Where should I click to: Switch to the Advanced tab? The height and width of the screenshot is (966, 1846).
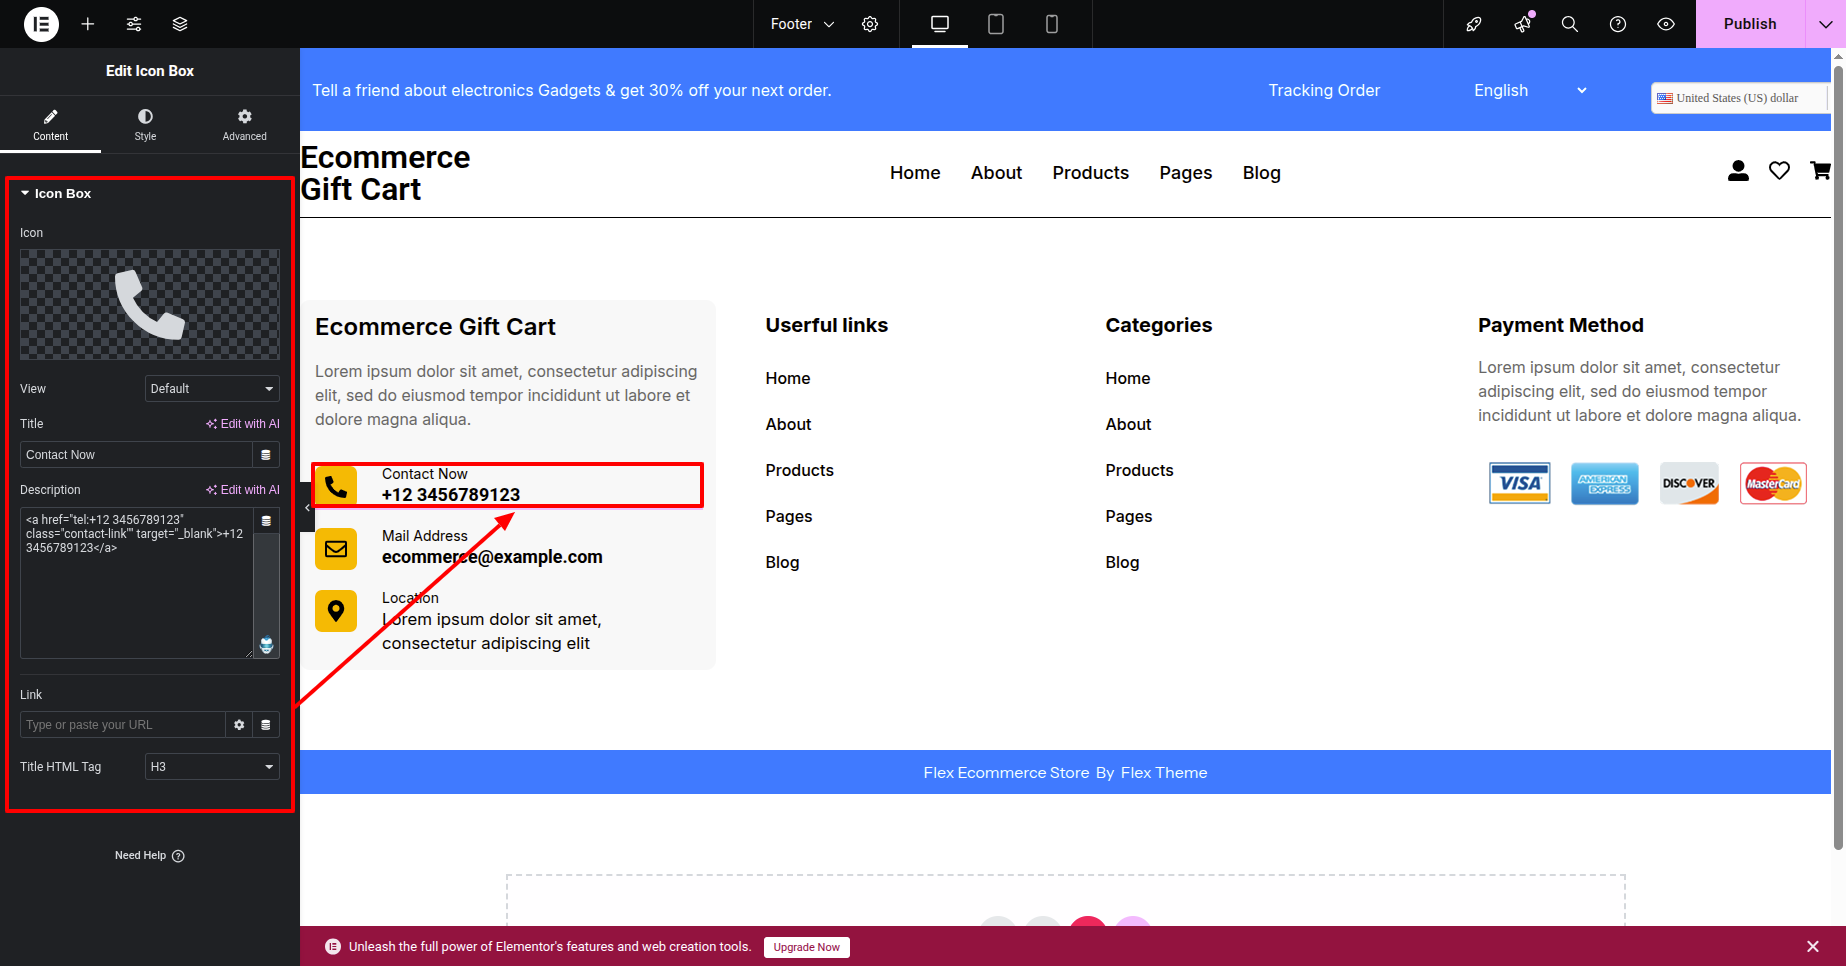(245, 124)
